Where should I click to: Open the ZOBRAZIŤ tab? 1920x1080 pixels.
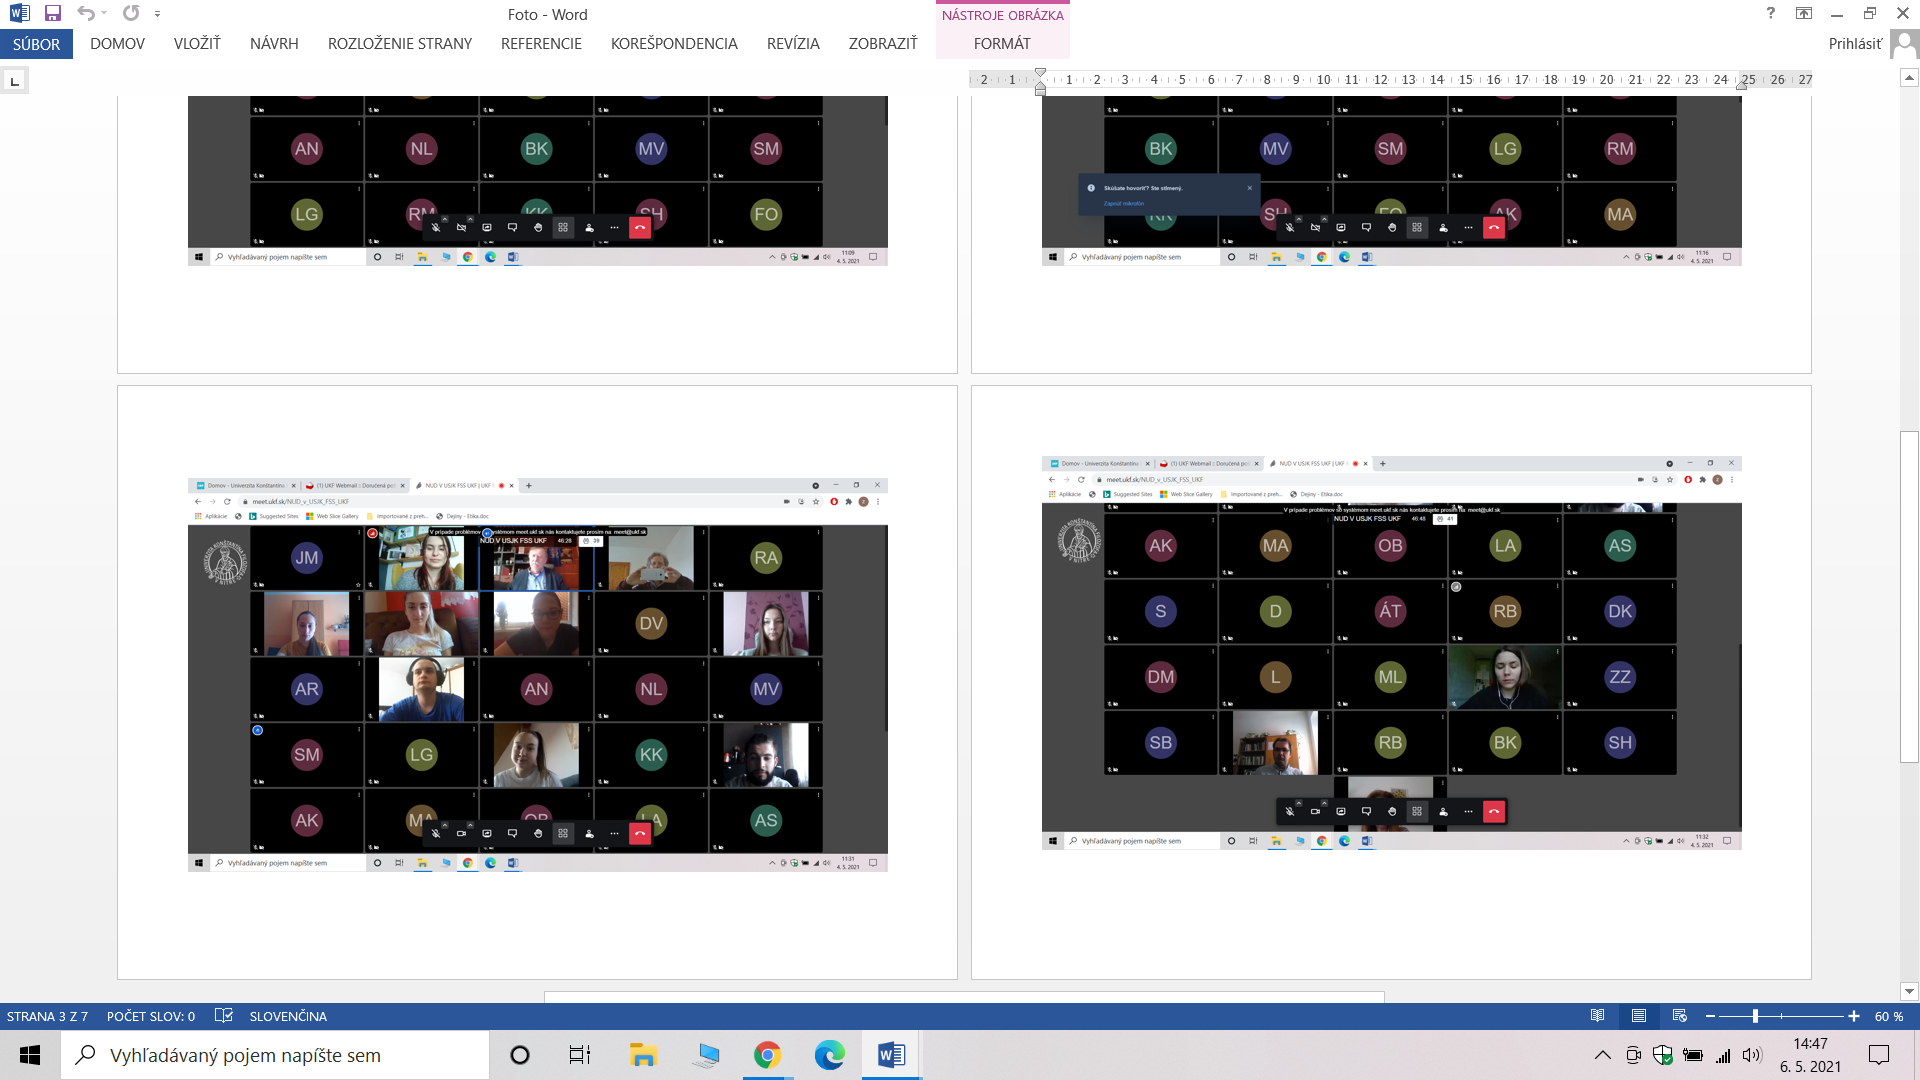(883, 44)
